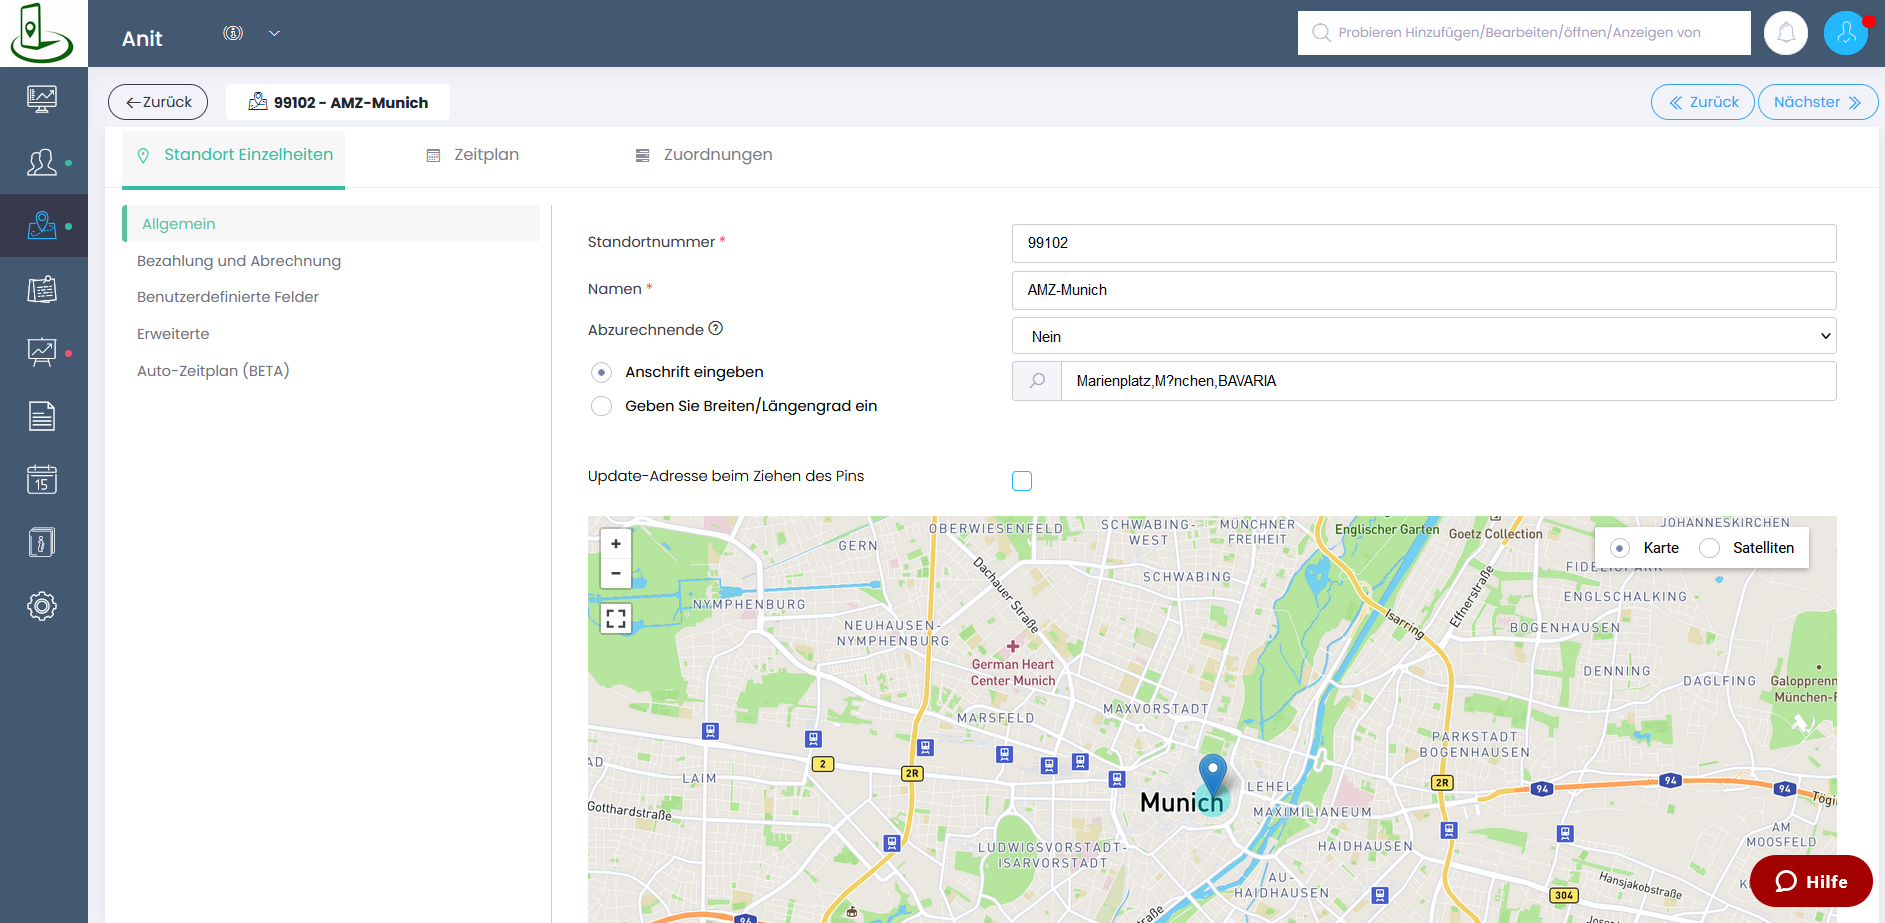Open the user profile avatar
The width and height of the screenshot is (1885, 923).
1845,33
